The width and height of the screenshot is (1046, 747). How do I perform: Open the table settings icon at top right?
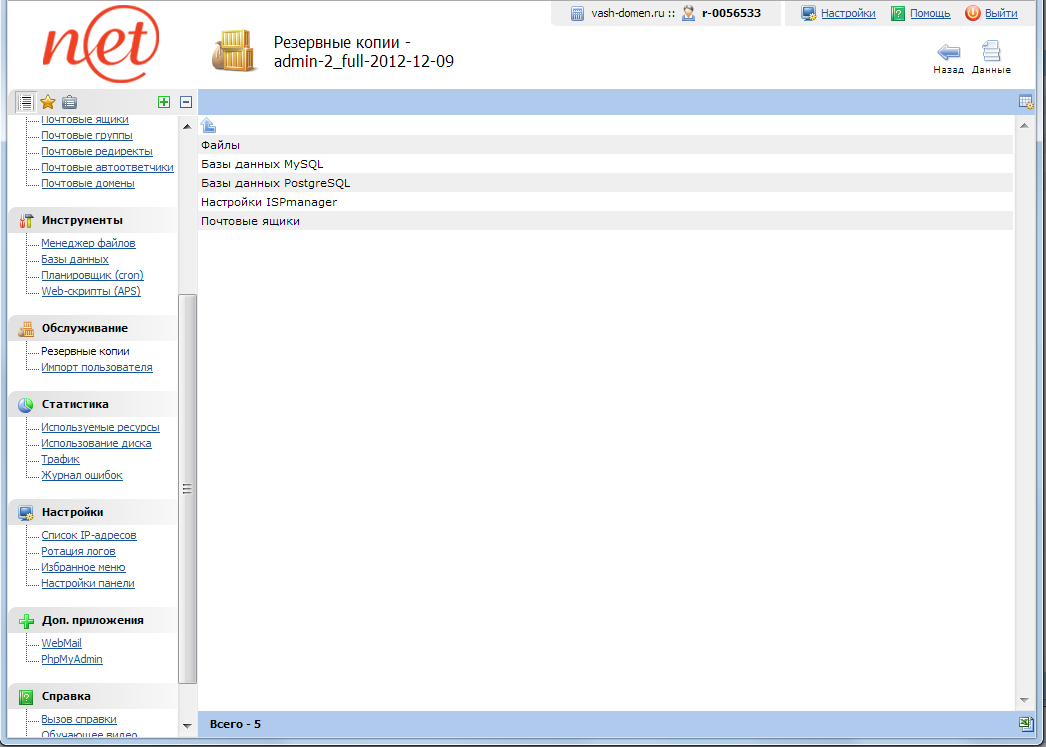[x=1025, y=102]
